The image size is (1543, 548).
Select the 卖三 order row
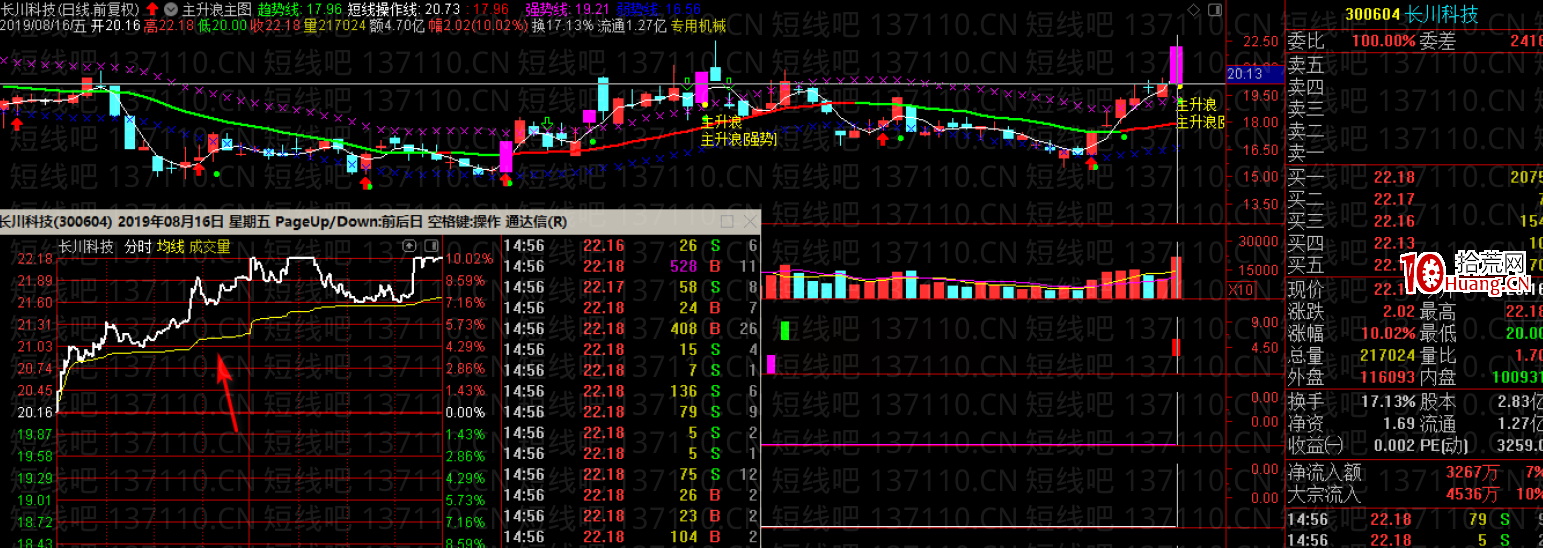[x=1414, y=108]
